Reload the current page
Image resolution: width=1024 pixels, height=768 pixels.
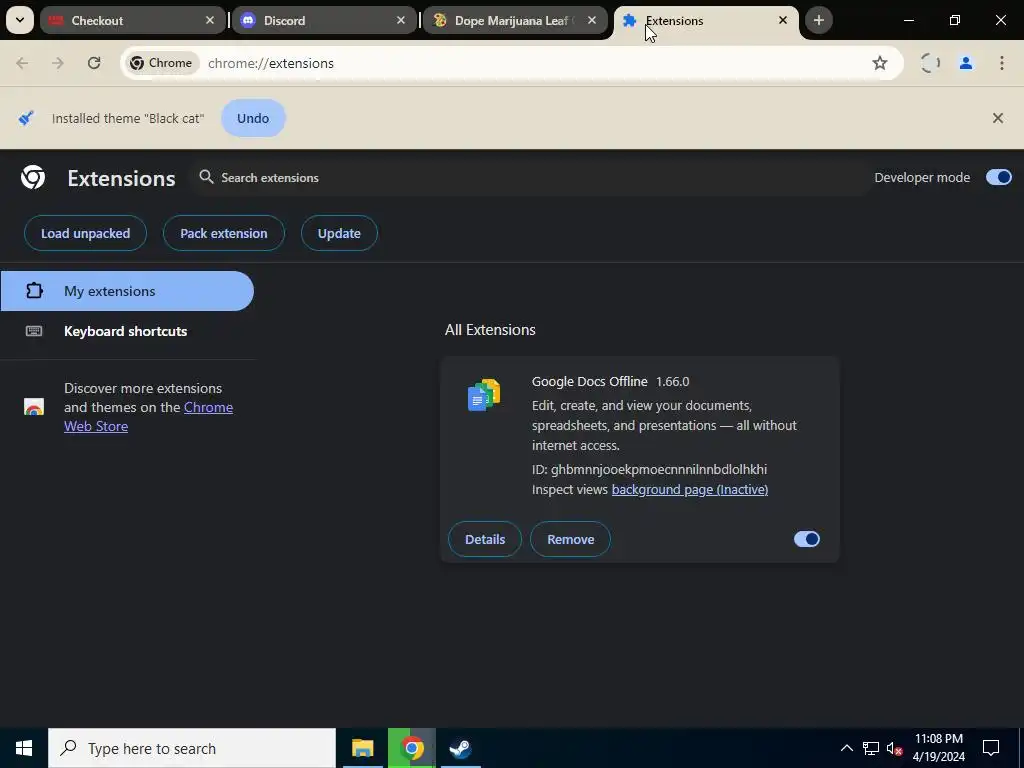pyautogui.click(x=94, y=63)
